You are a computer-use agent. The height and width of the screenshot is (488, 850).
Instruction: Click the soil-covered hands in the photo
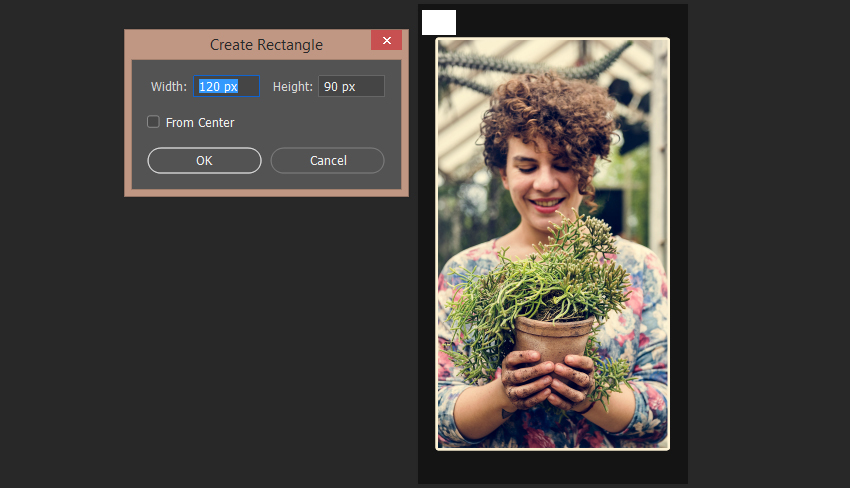tap(546, 382)
